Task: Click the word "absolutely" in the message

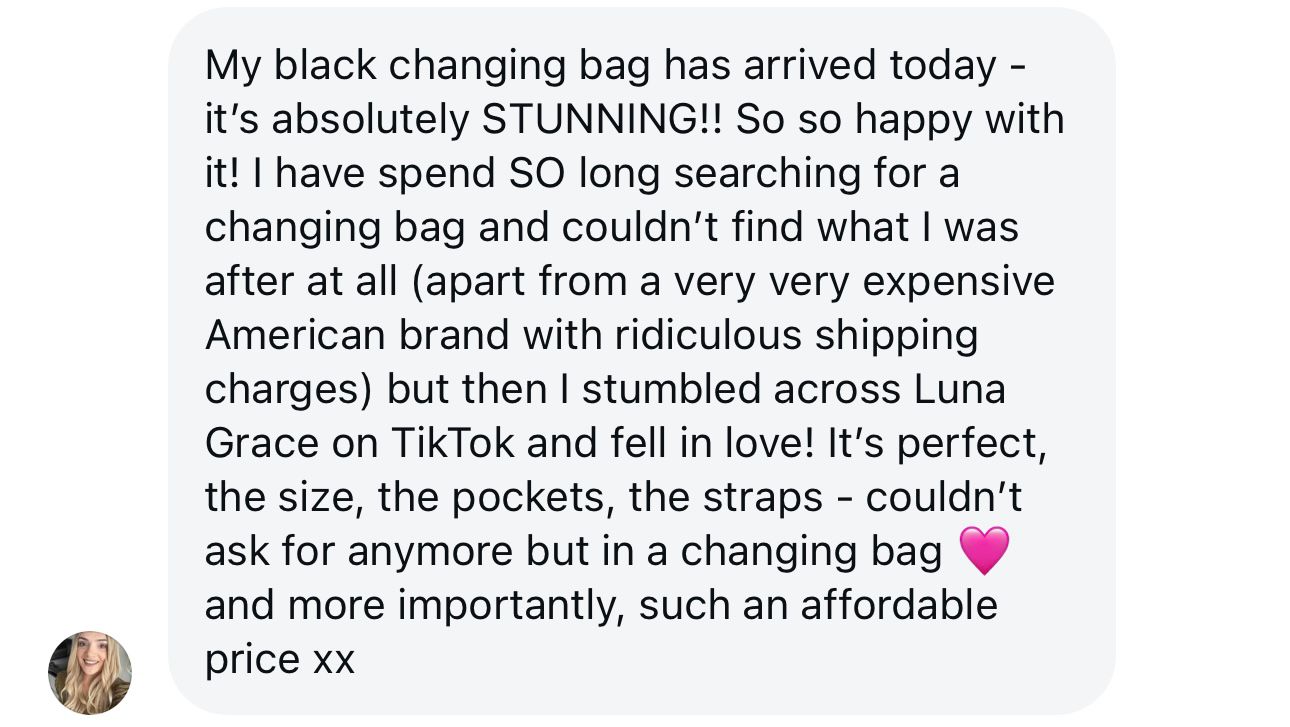Action: click(x=371, y=120)
